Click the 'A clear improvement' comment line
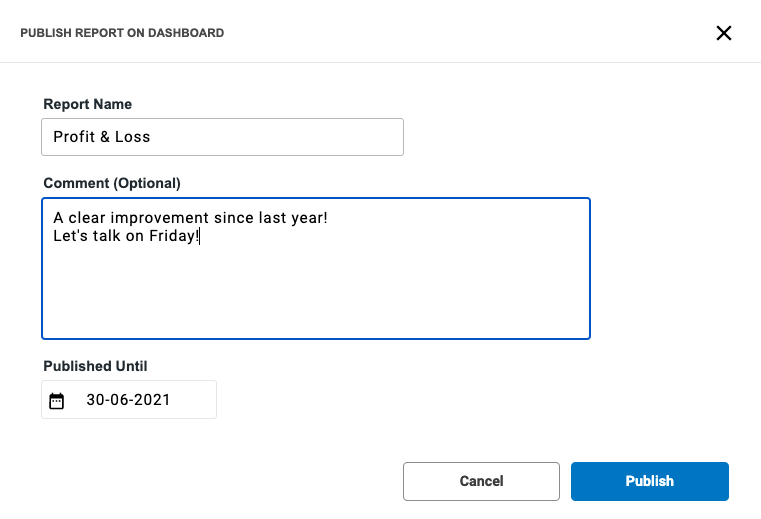Viewport: 761px width, 519px height. point(190,218)
